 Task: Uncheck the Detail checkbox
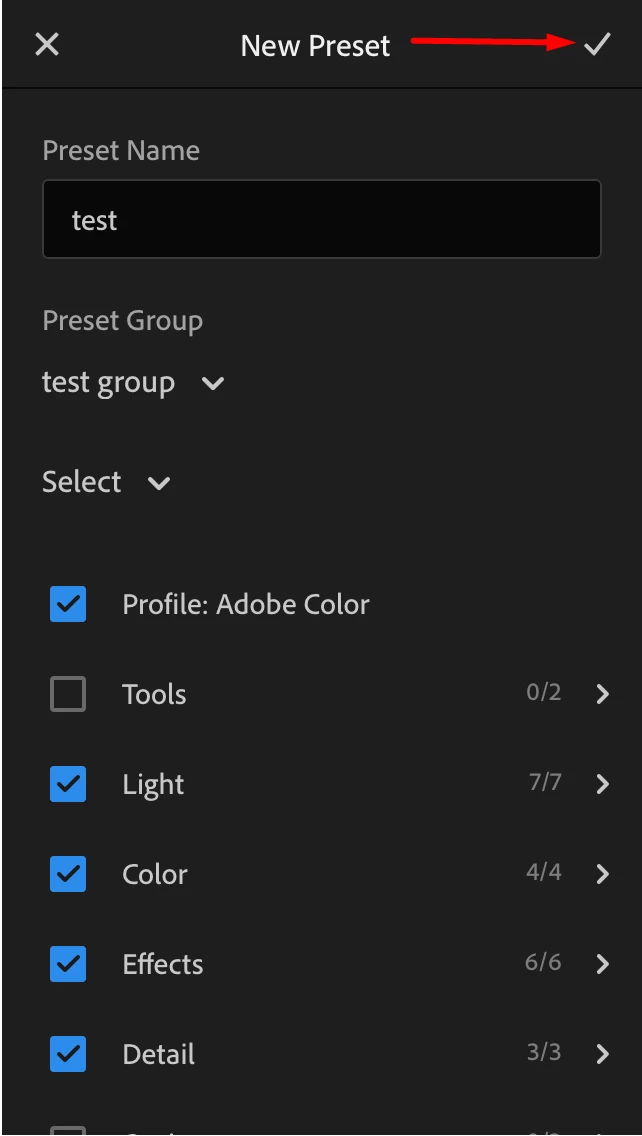pos(68,1054)
